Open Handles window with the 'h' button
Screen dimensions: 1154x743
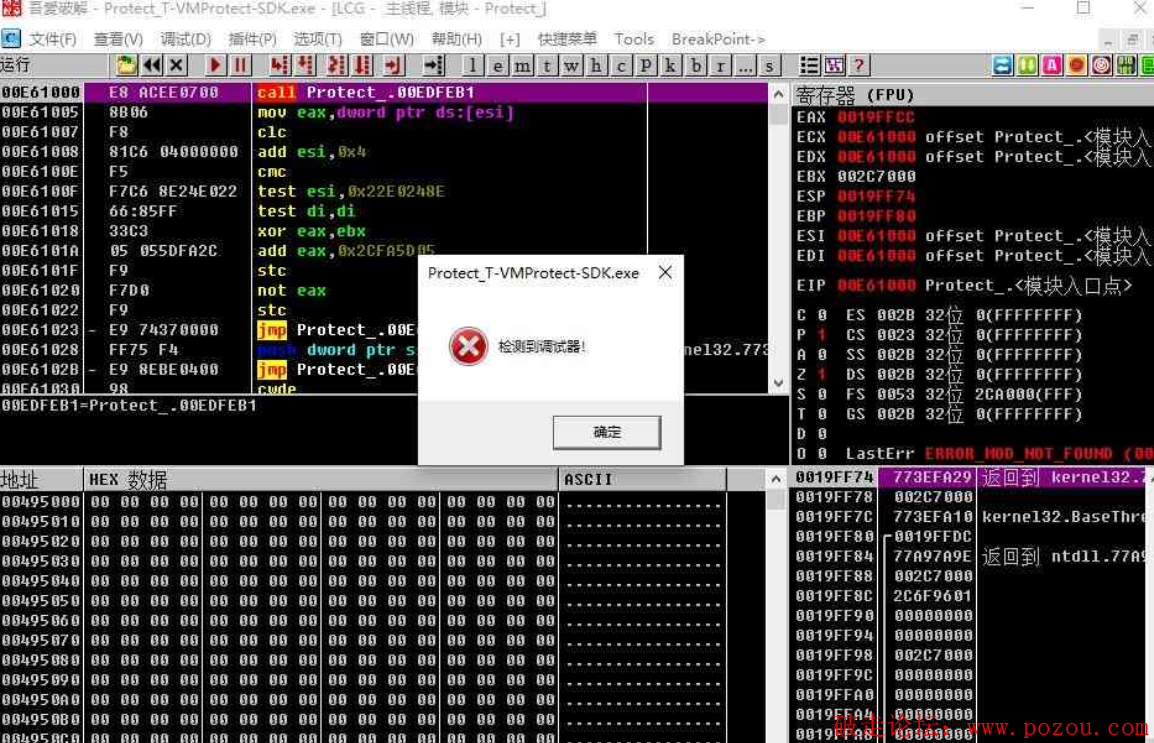coord(596,65)
